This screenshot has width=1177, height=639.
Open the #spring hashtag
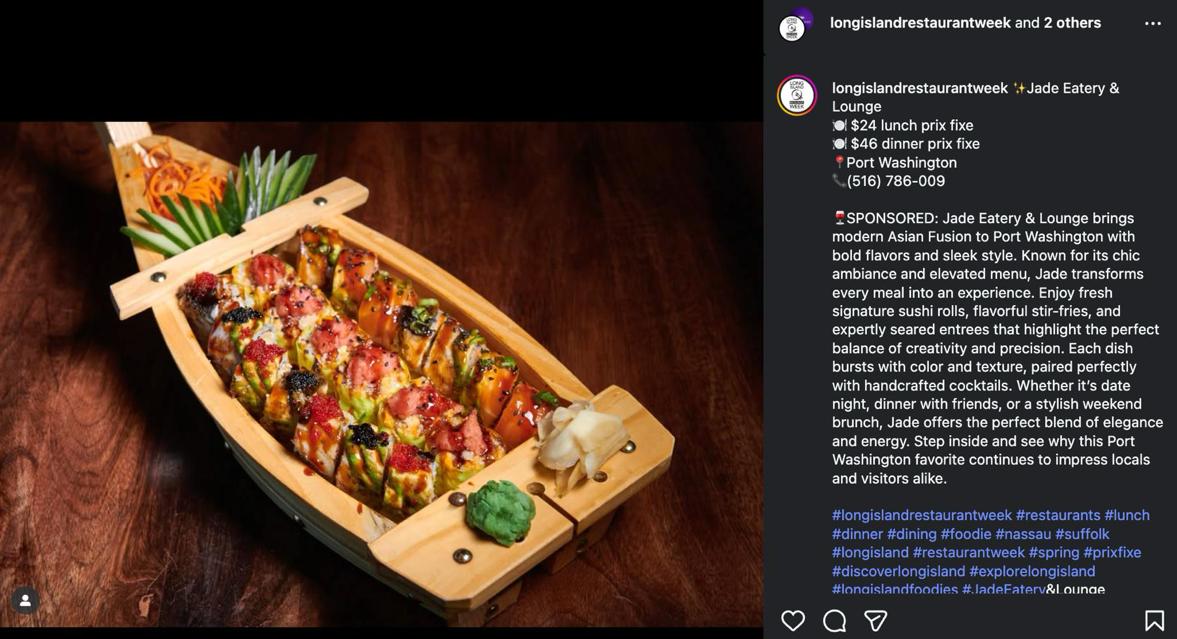pos(1054,552)
